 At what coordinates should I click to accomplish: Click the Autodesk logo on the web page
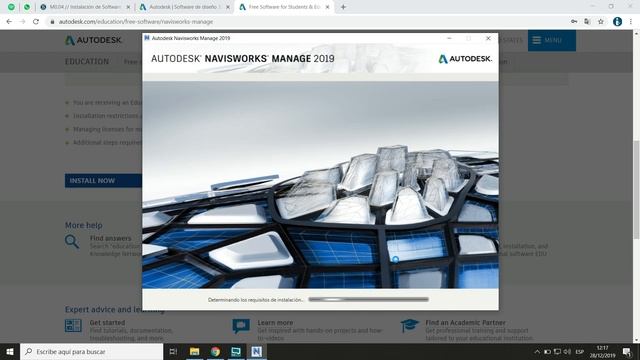(93, 40)
